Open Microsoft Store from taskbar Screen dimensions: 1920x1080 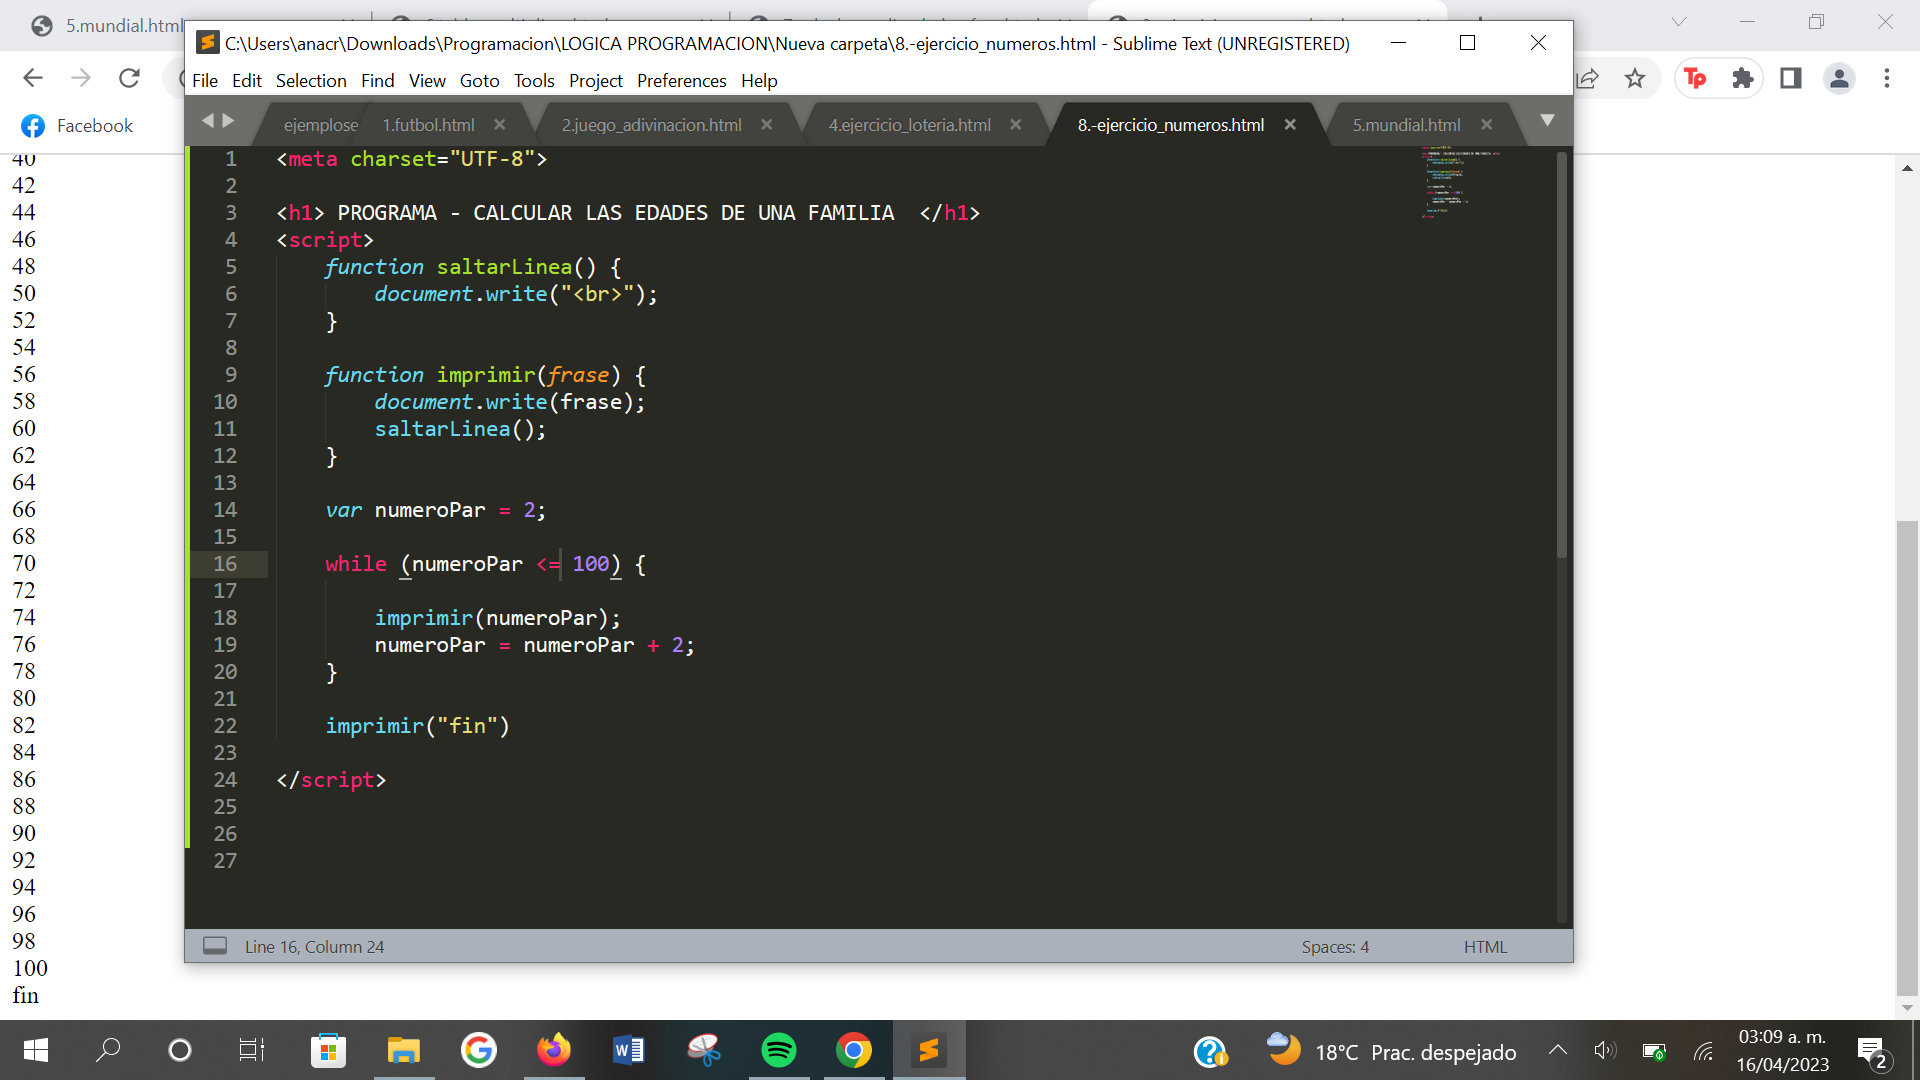[328, 1051]
